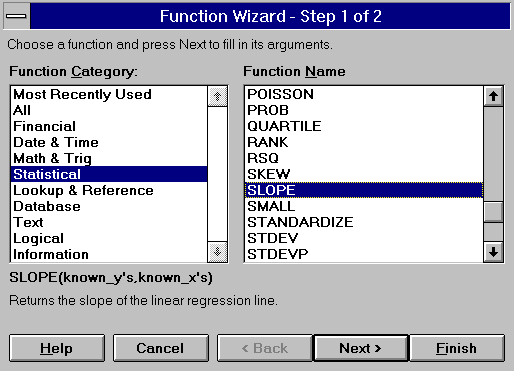Click the Function Name label

point(294,72)
